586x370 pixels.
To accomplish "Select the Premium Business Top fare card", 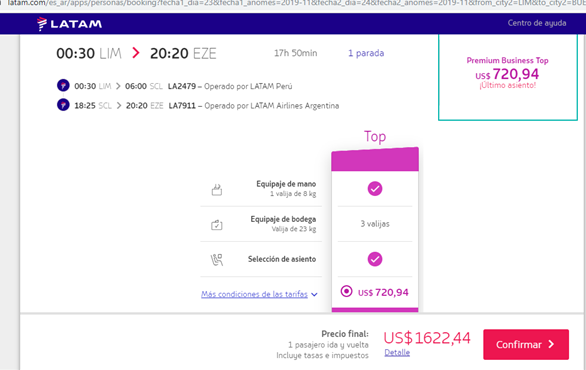I will 508,77.
